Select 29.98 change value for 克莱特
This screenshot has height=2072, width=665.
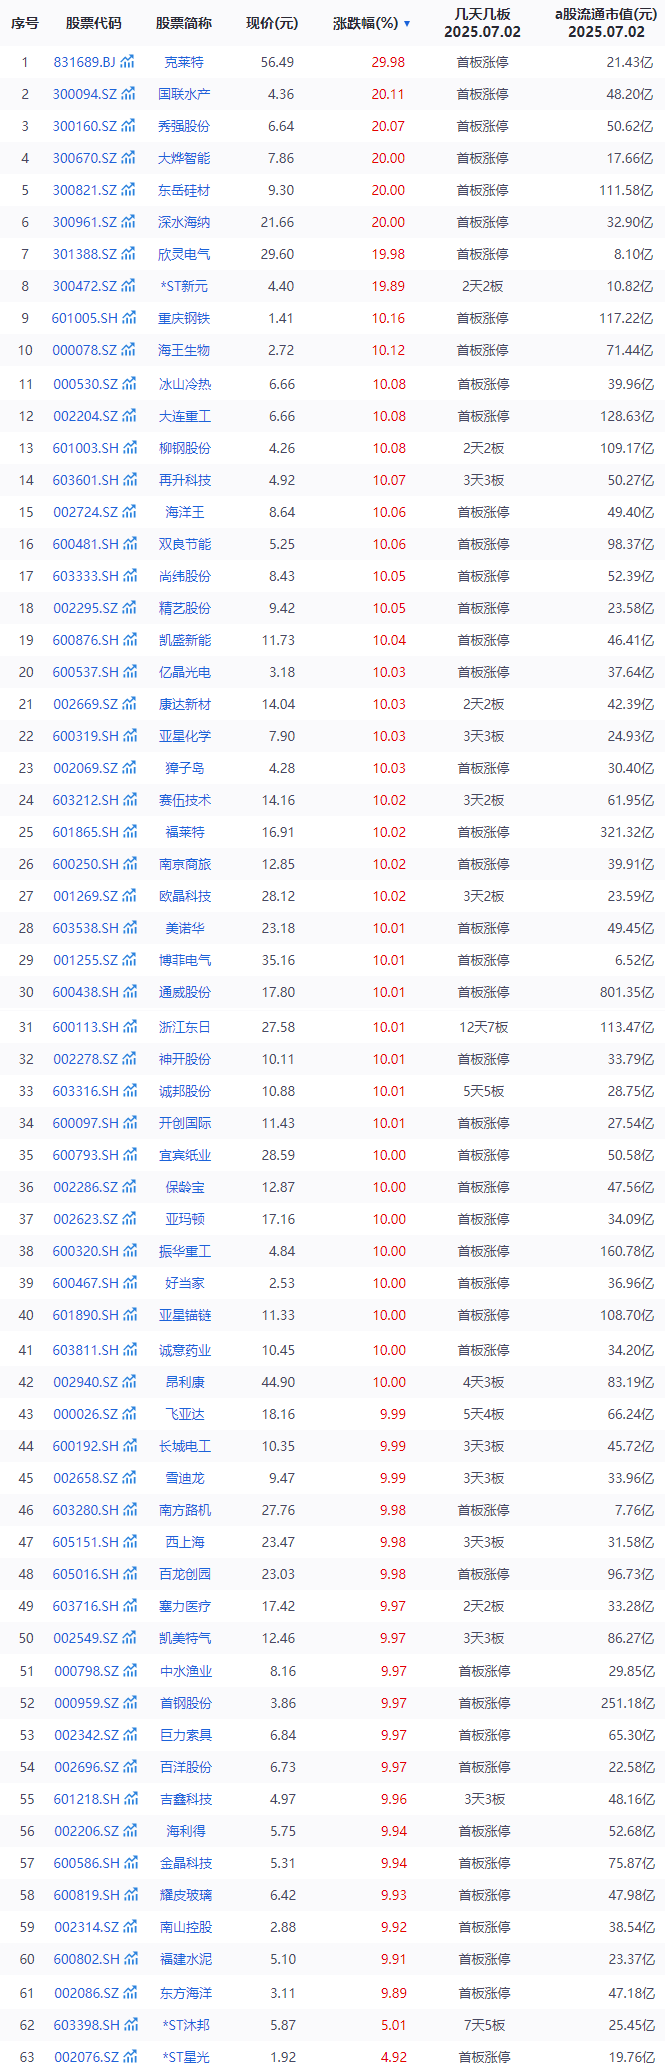[x=388, y=62]
